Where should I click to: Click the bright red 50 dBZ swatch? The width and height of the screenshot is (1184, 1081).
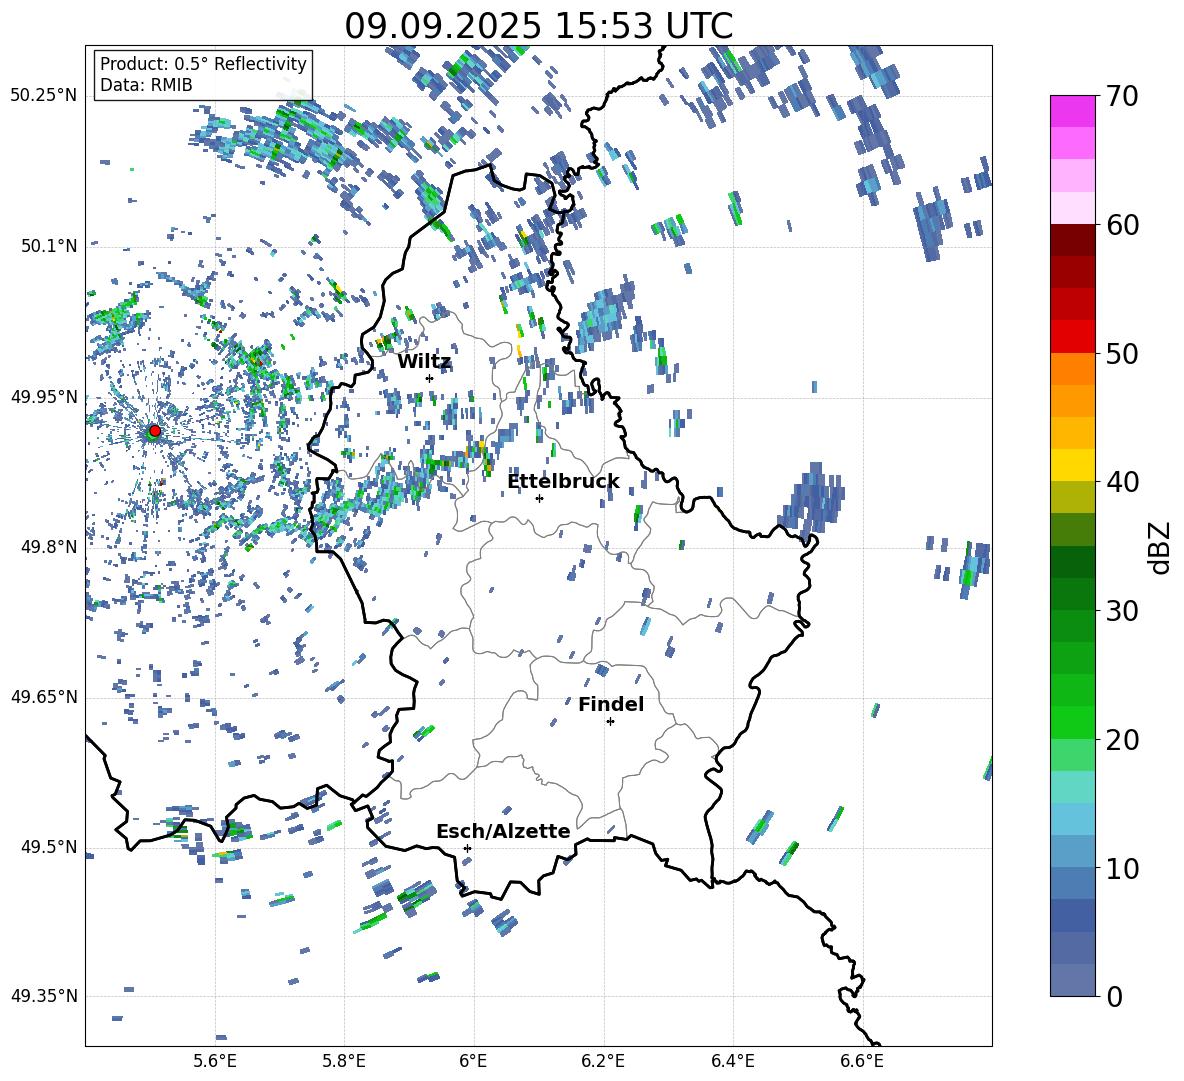pos(1072,337)
